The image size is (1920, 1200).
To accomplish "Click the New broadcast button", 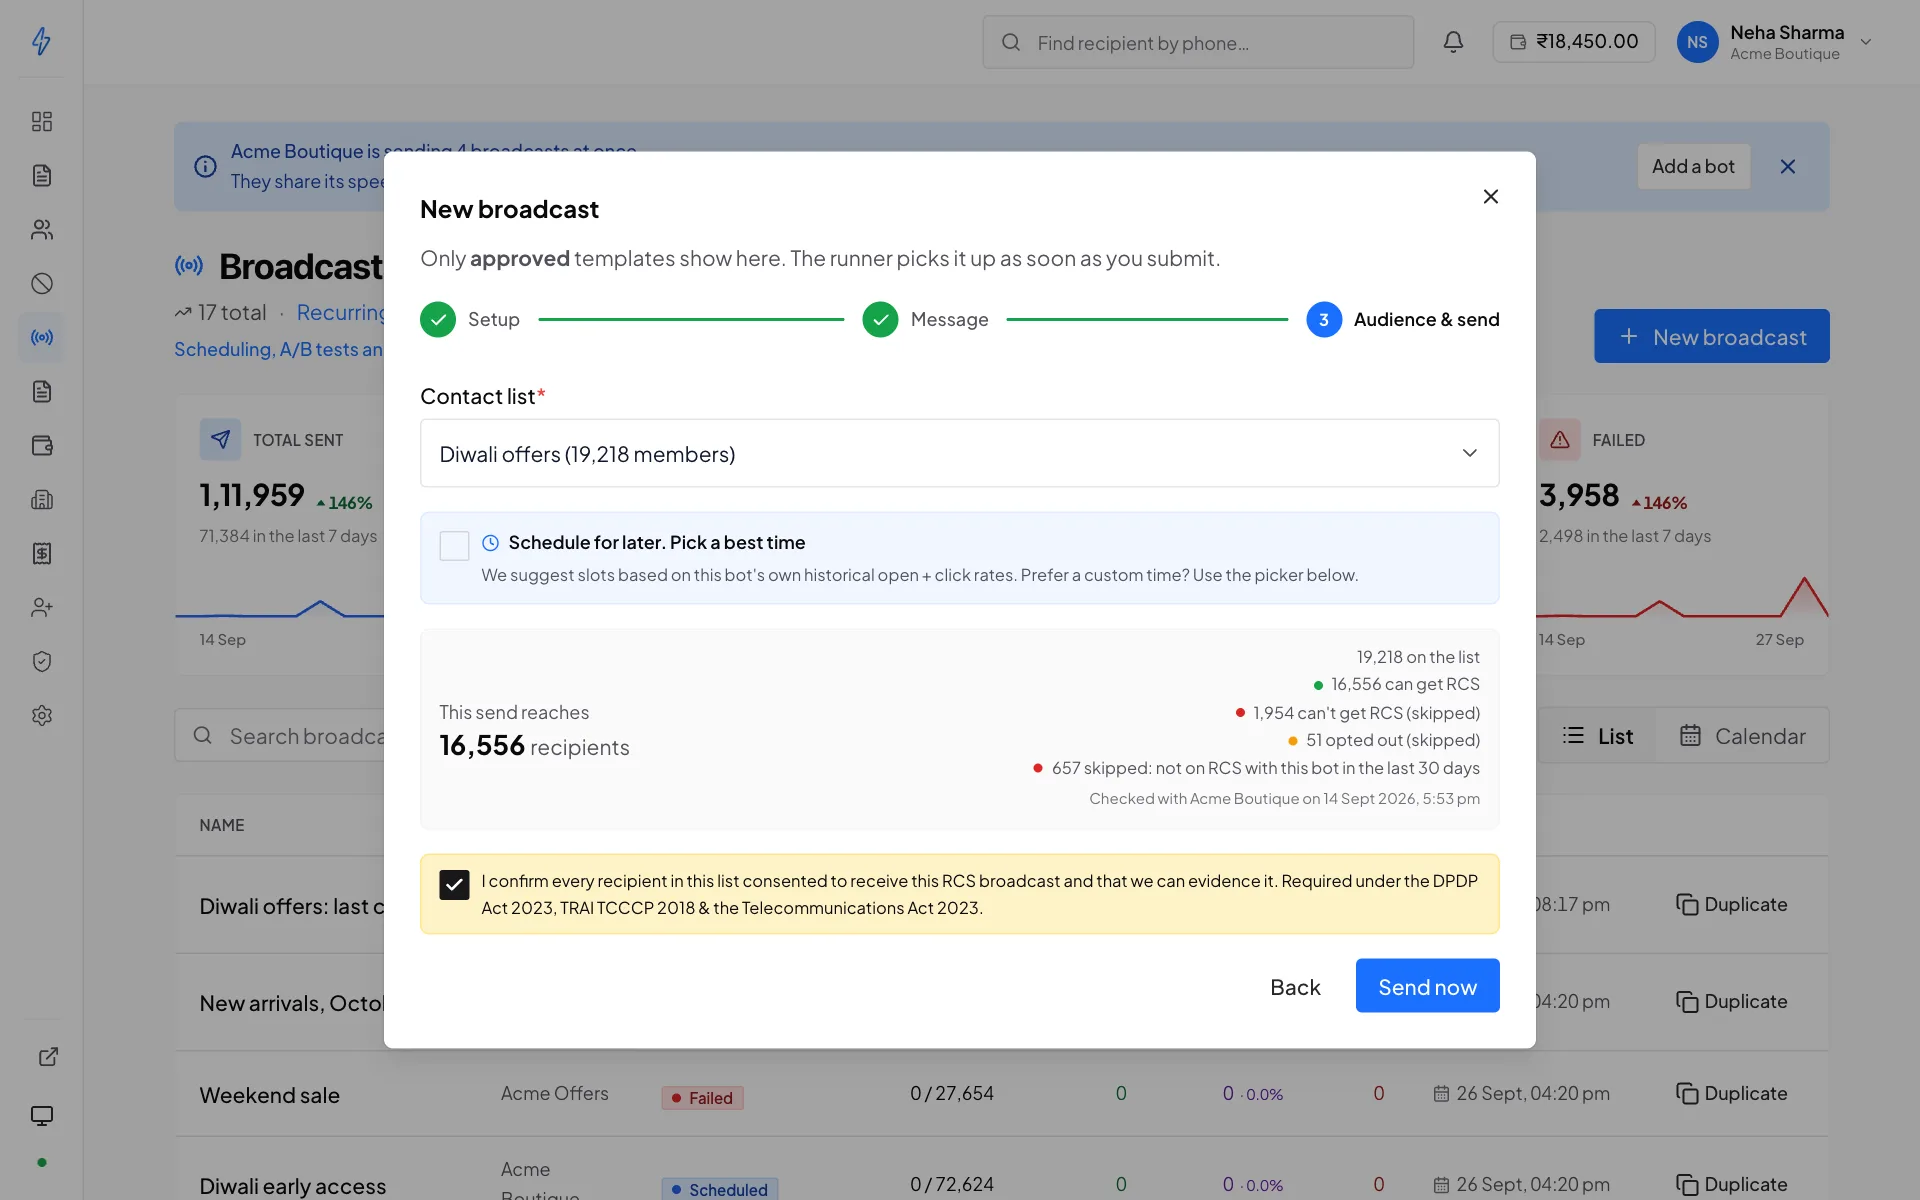I will pos(1711,336).
